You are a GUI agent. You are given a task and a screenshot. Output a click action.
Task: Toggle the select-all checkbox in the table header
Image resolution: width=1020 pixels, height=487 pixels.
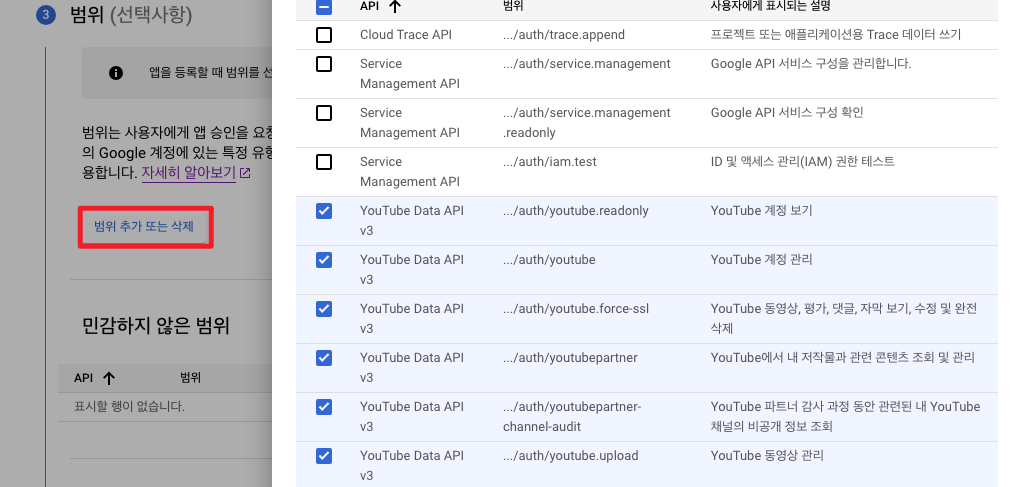[x=324, y=7]
